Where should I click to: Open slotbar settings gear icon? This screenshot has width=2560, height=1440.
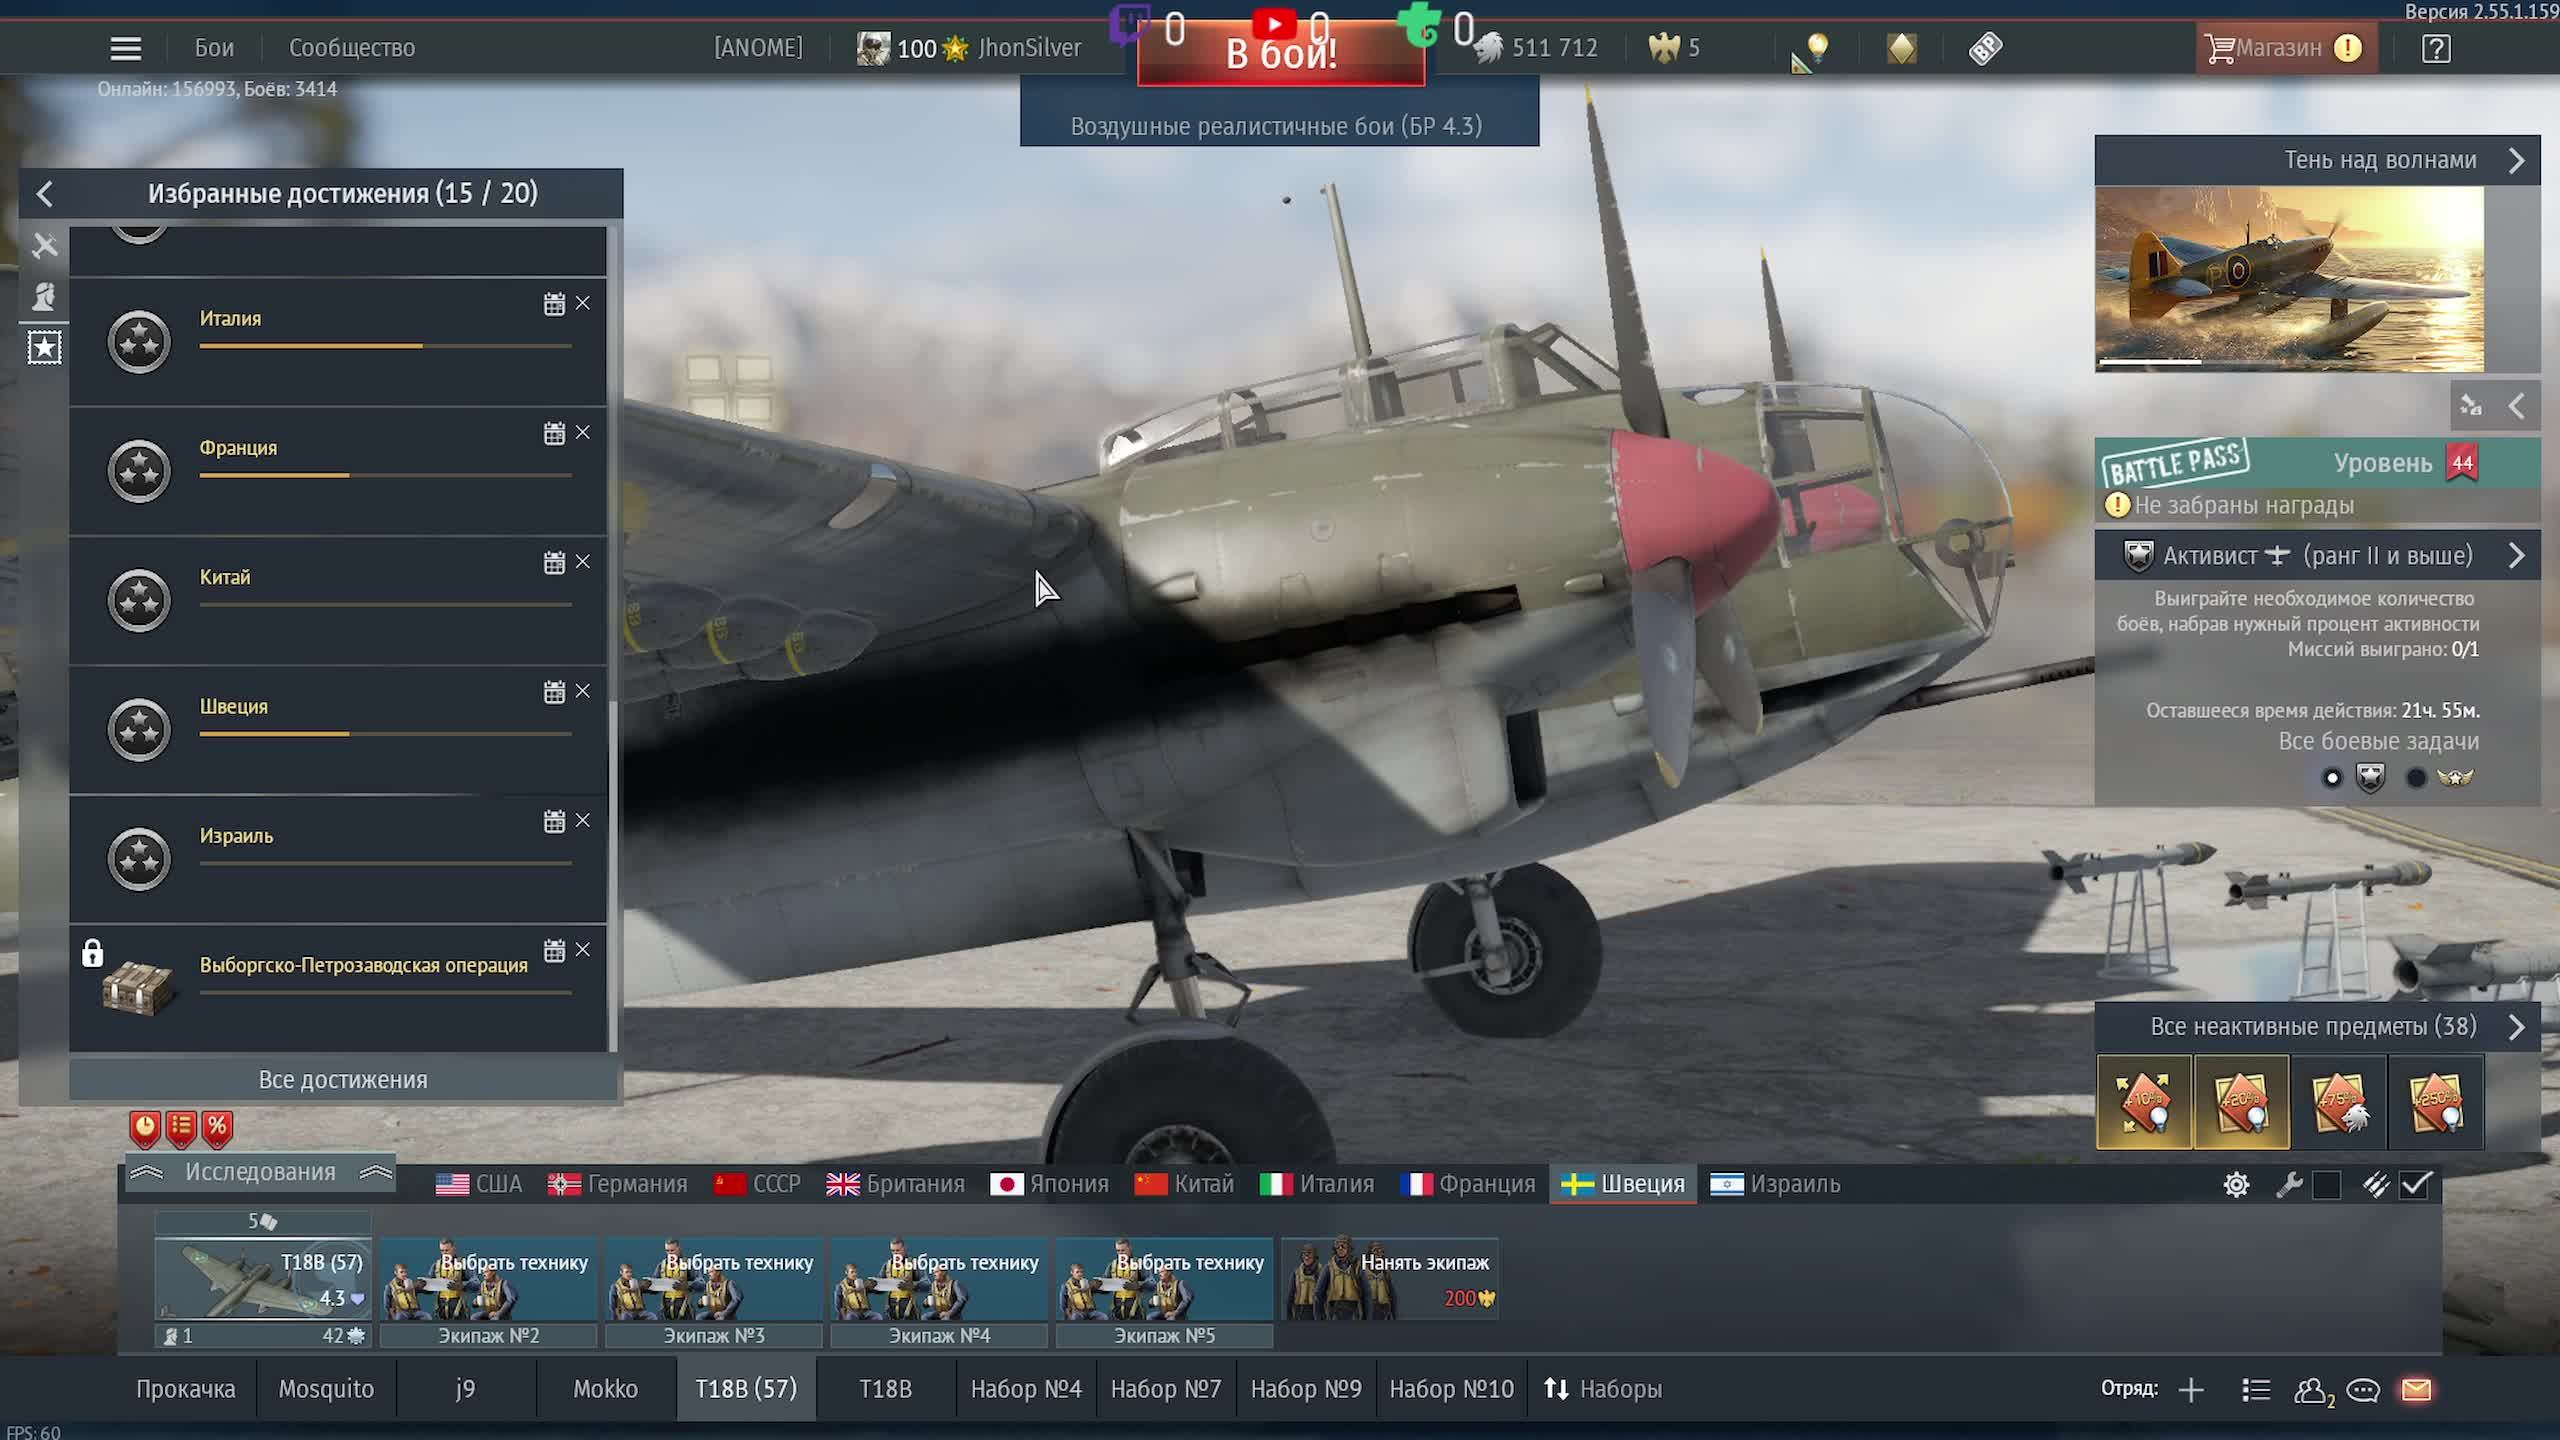click(x=2236, y=1185)
